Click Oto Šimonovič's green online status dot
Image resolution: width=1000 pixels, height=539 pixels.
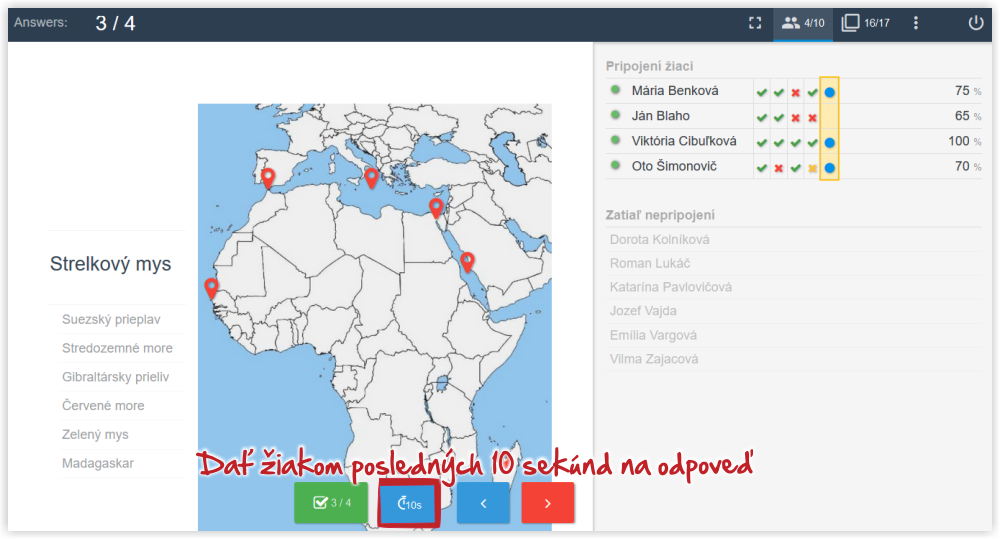[615, 166]
